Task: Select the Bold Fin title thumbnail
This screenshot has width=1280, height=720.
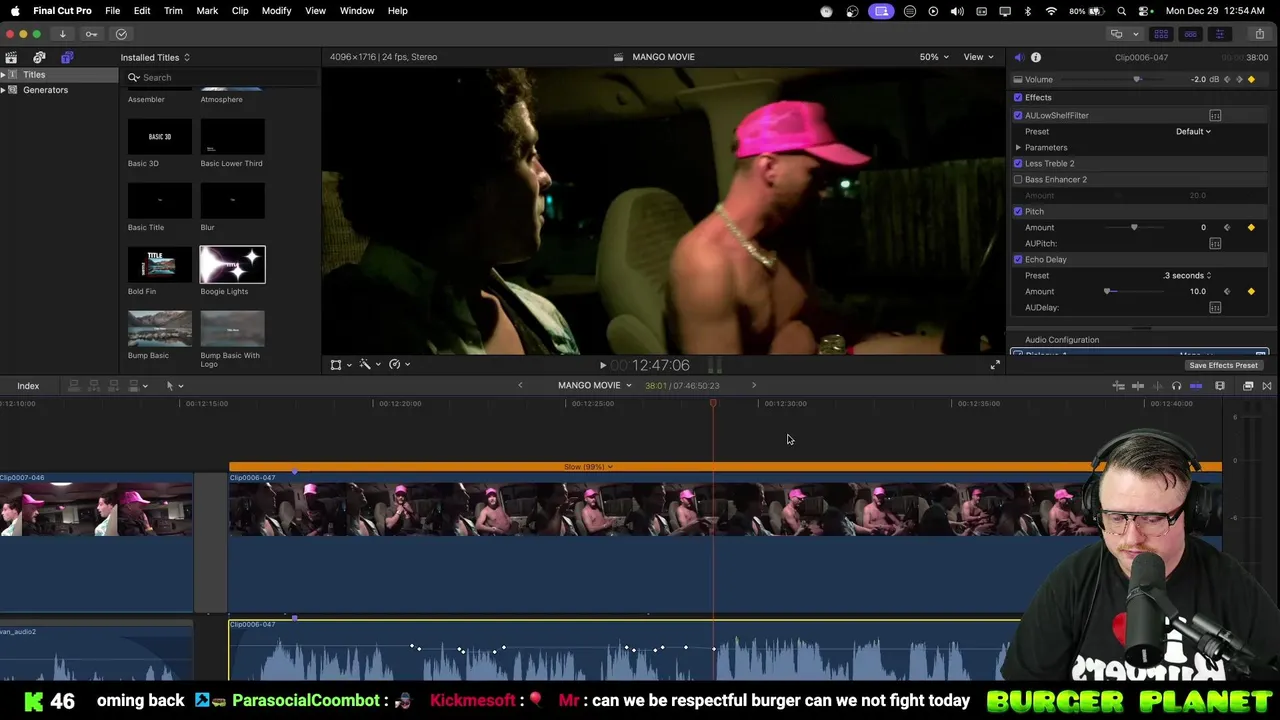Action: [x=159, y=264]
